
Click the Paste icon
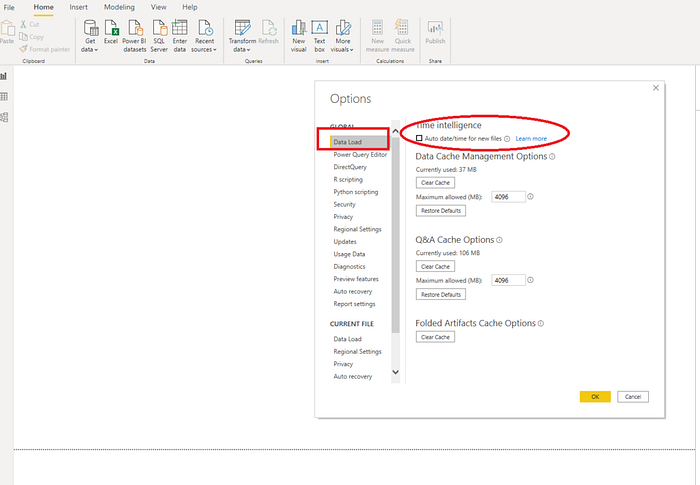tap(7, 32)
